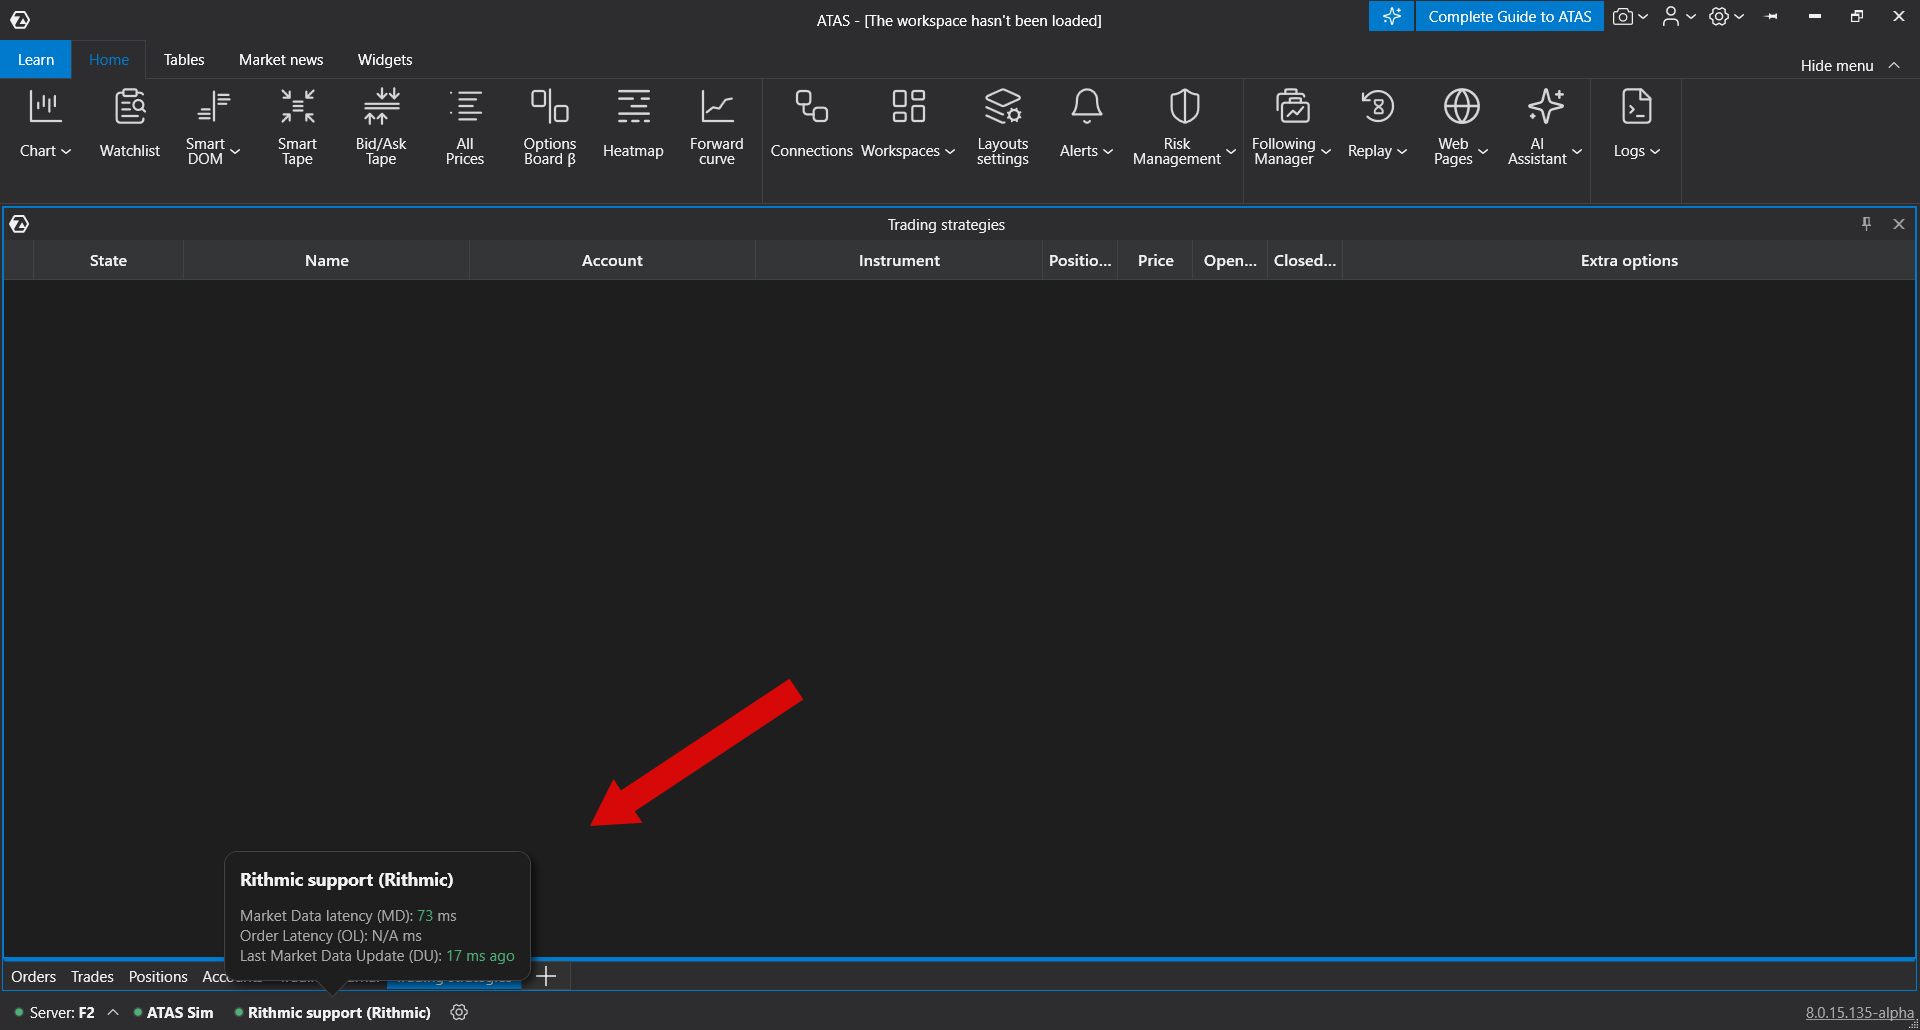This screenshot has width=1920, height=1030.
Task: Open the title bar settings gear
Action: point(1719,16)
